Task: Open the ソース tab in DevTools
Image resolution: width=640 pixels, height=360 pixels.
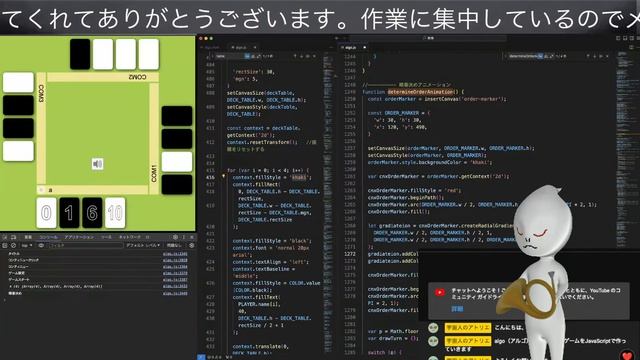Action: pos(106,237)
